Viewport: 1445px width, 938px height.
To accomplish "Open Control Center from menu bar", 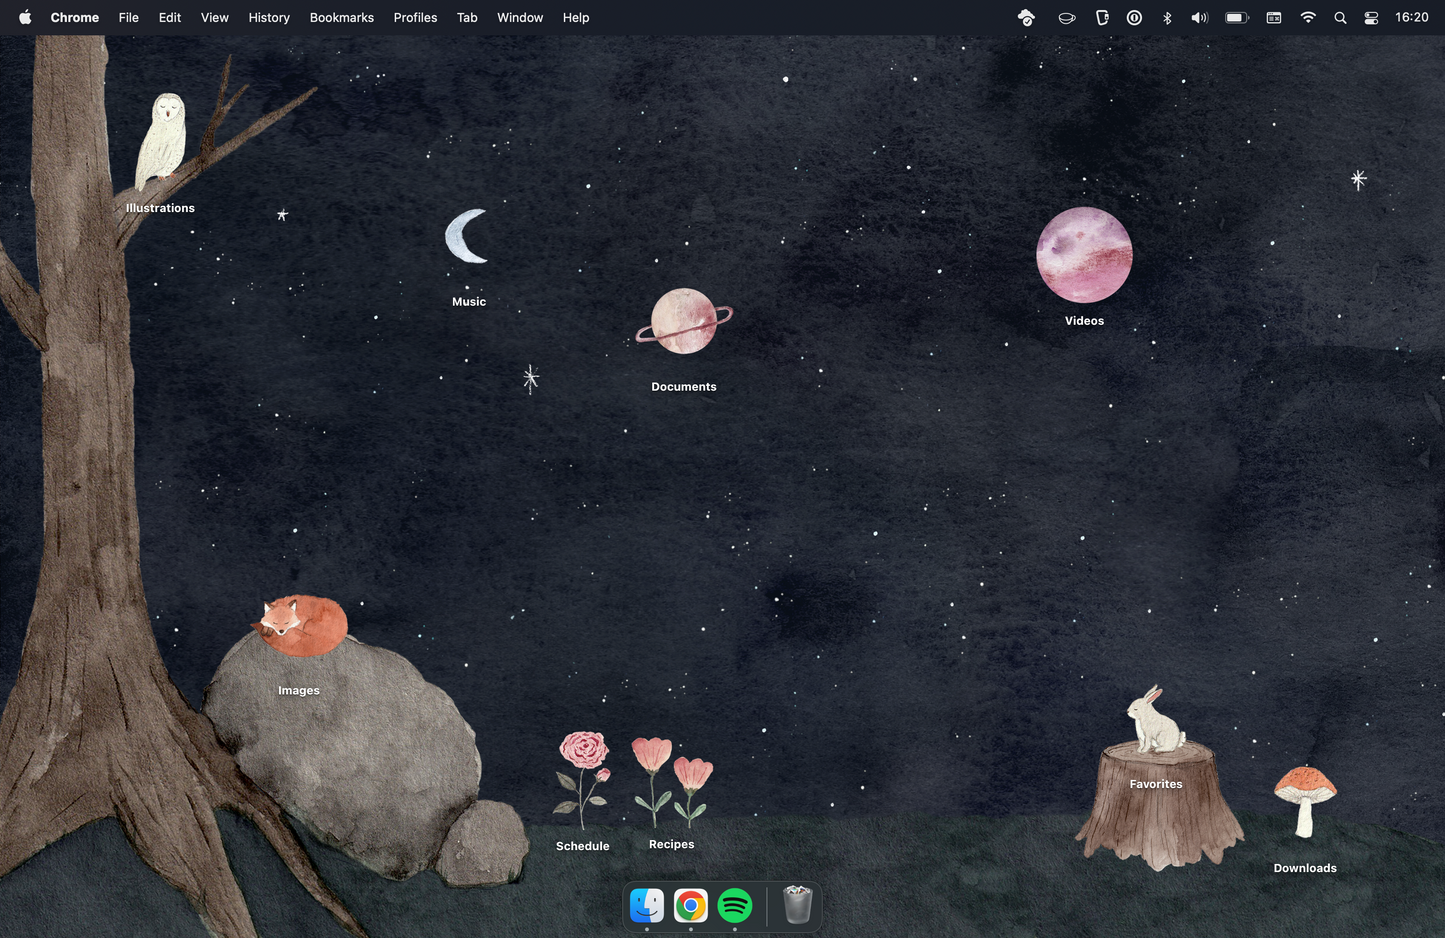I will pyautogui.click(x=1371, y=17).
